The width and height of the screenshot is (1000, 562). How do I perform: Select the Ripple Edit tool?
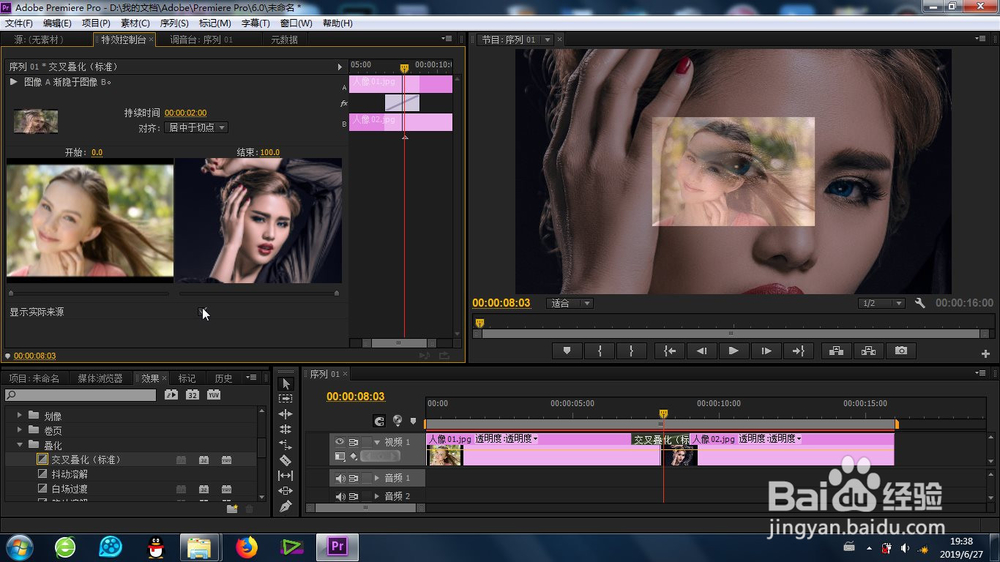pyautogui.click(x=286, y=414)
